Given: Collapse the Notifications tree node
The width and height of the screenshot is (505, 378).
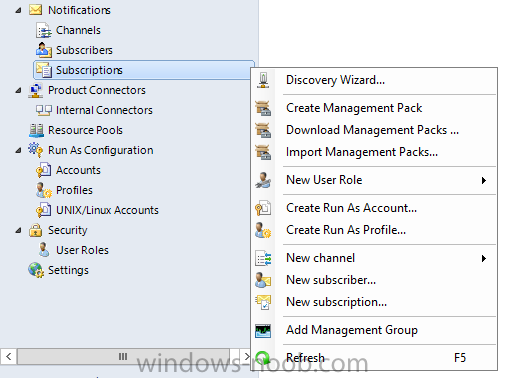Looking at the screenshot, I should coord(18,11).
